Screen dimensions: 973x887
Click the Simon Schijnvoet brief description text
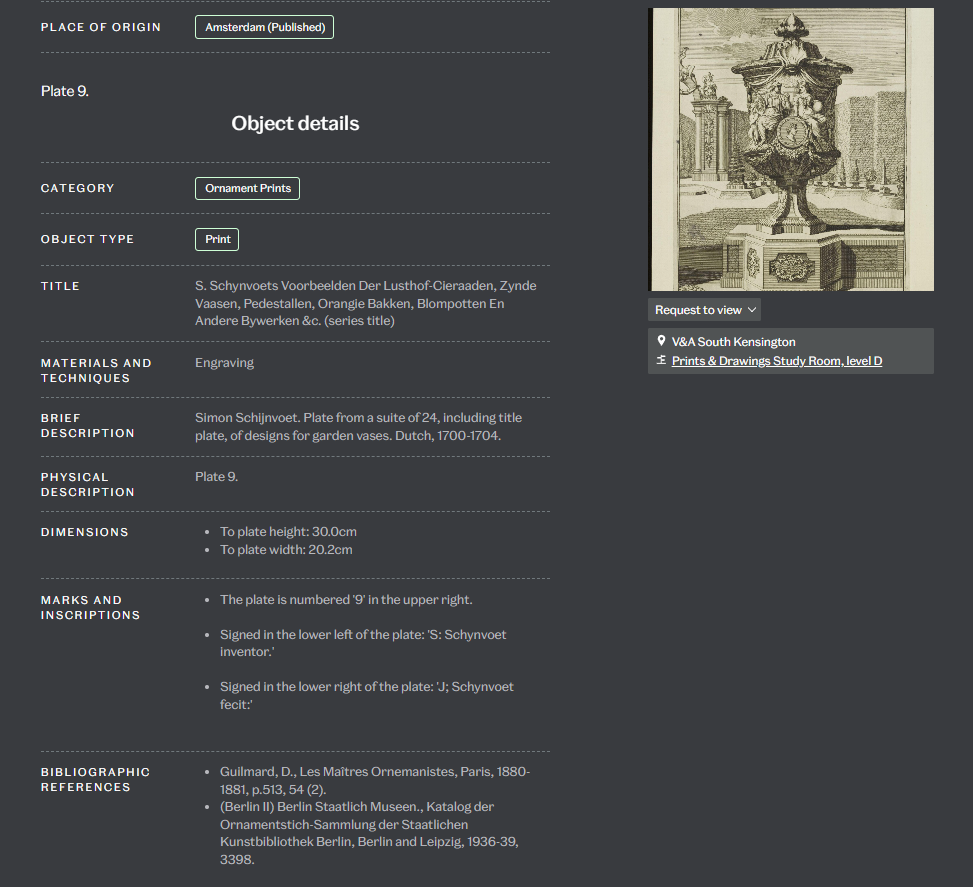358,427
